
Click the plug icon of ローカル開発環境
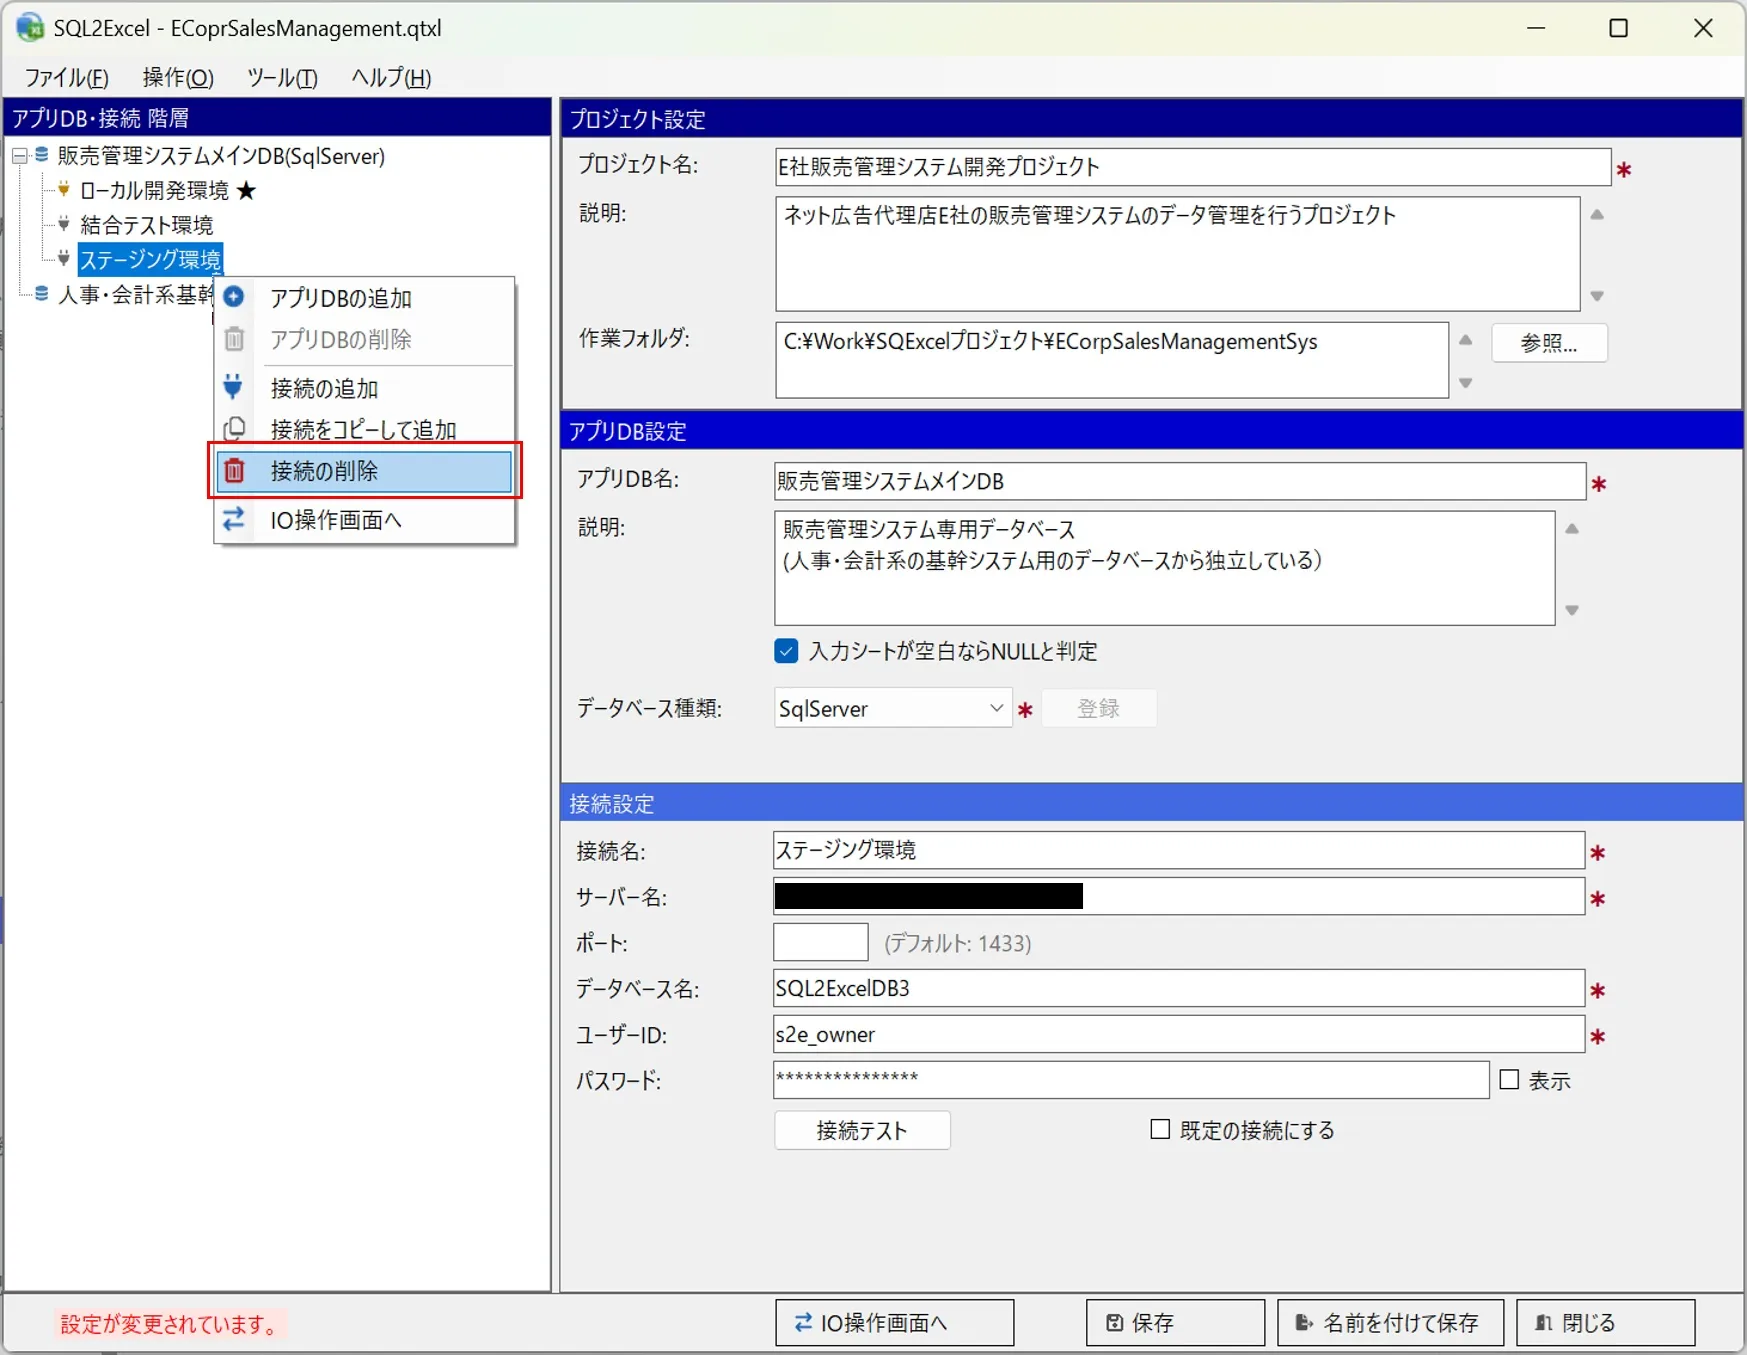(64, 189)
